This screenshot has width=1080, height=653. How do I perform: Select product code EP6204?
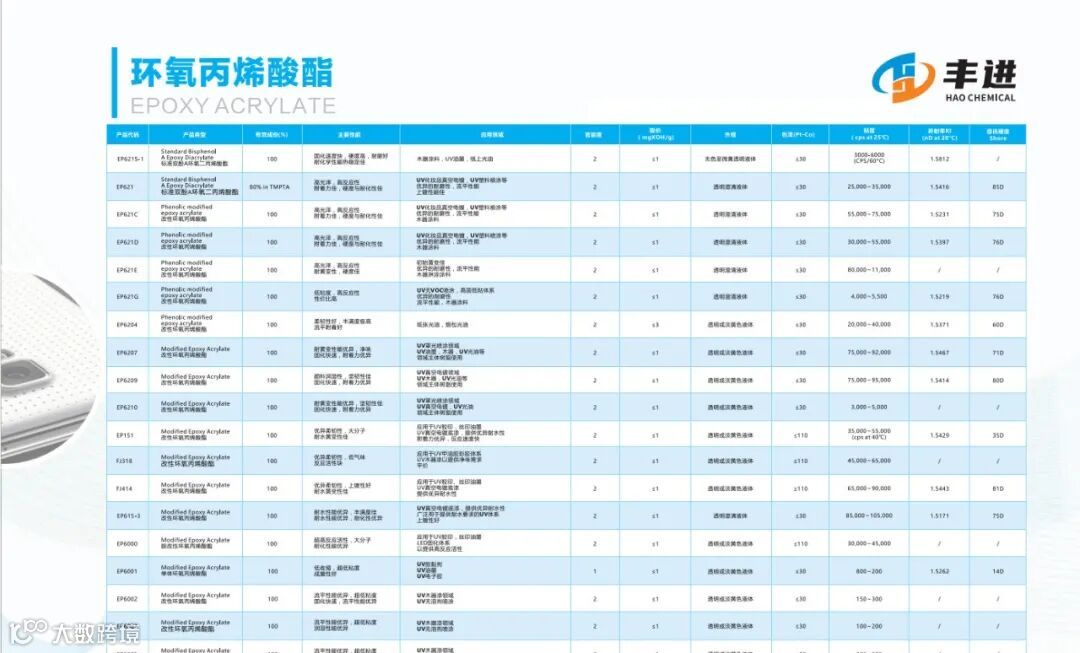(x=127, y=324)
